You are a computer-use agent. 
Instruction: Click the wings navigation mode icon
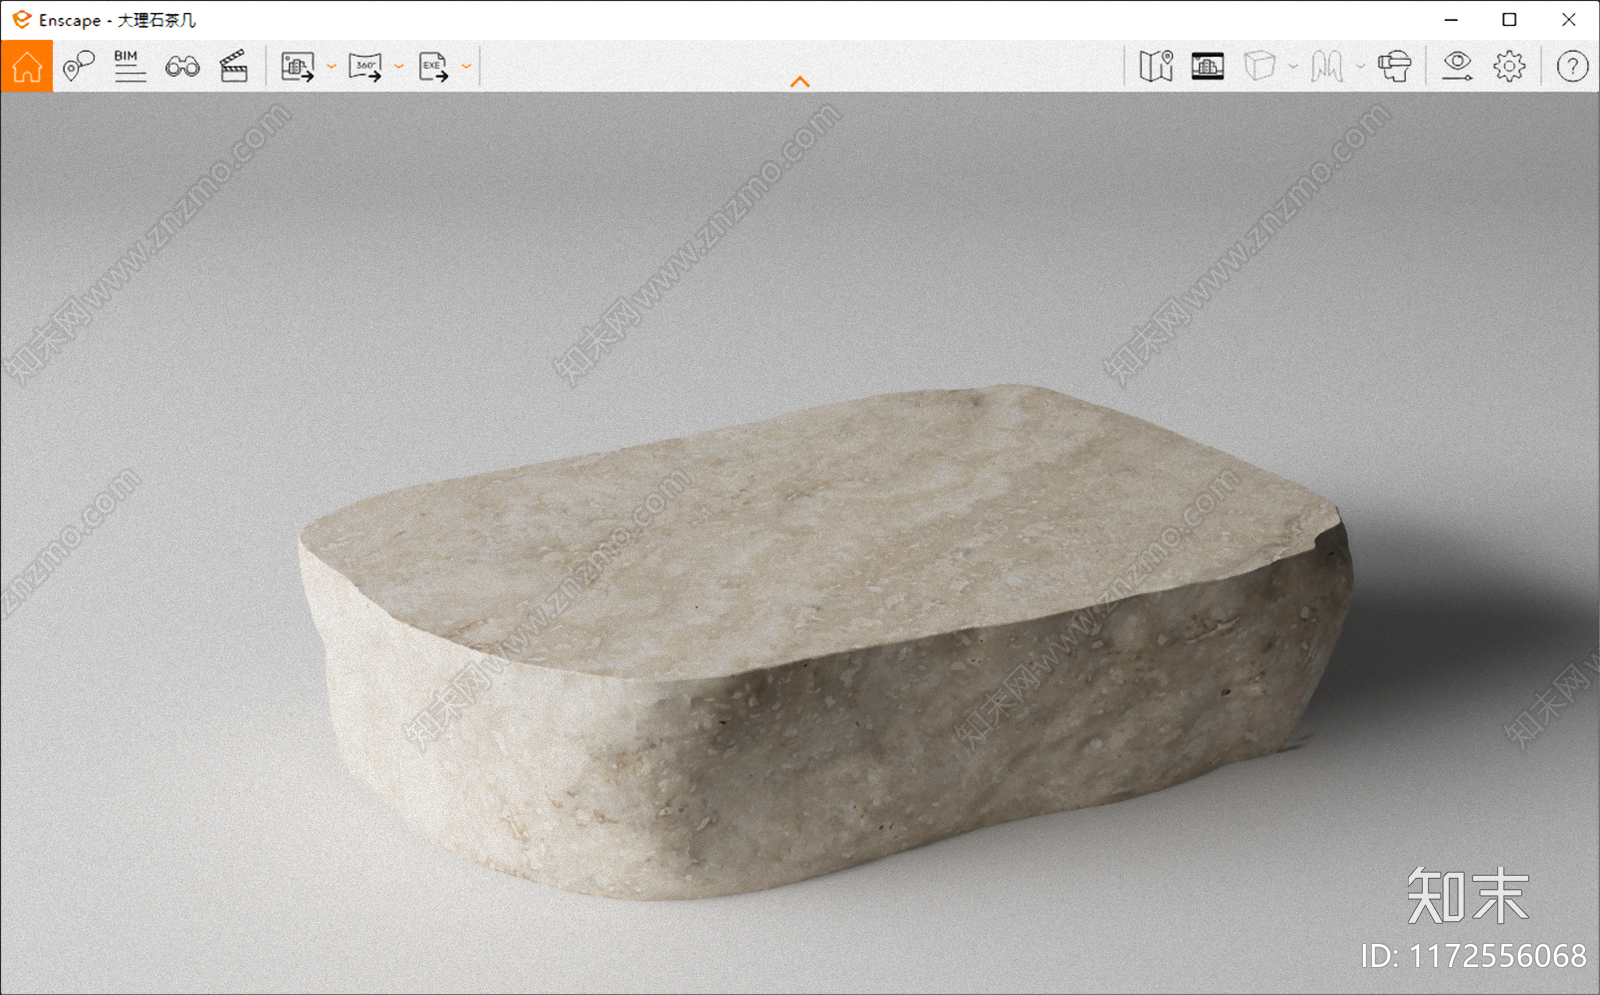1327,67
